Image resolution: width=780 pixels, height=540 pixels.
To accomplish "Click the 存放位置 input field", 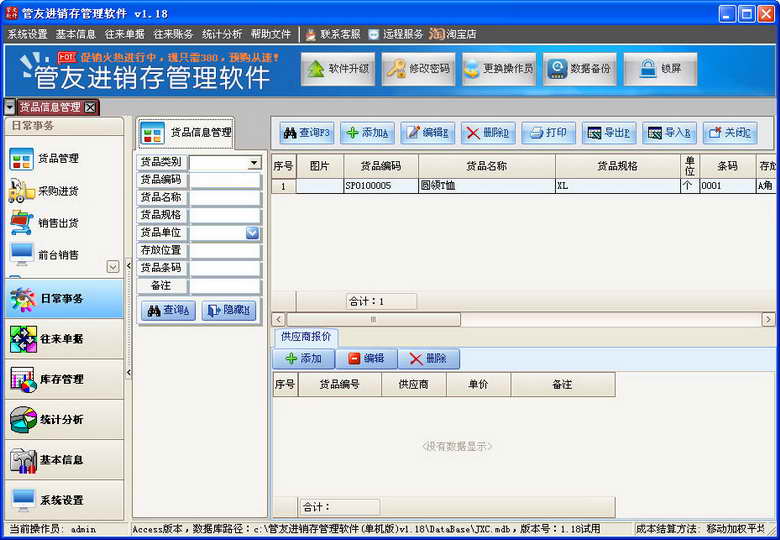I will pyautogui.click(x=225, y=251).
